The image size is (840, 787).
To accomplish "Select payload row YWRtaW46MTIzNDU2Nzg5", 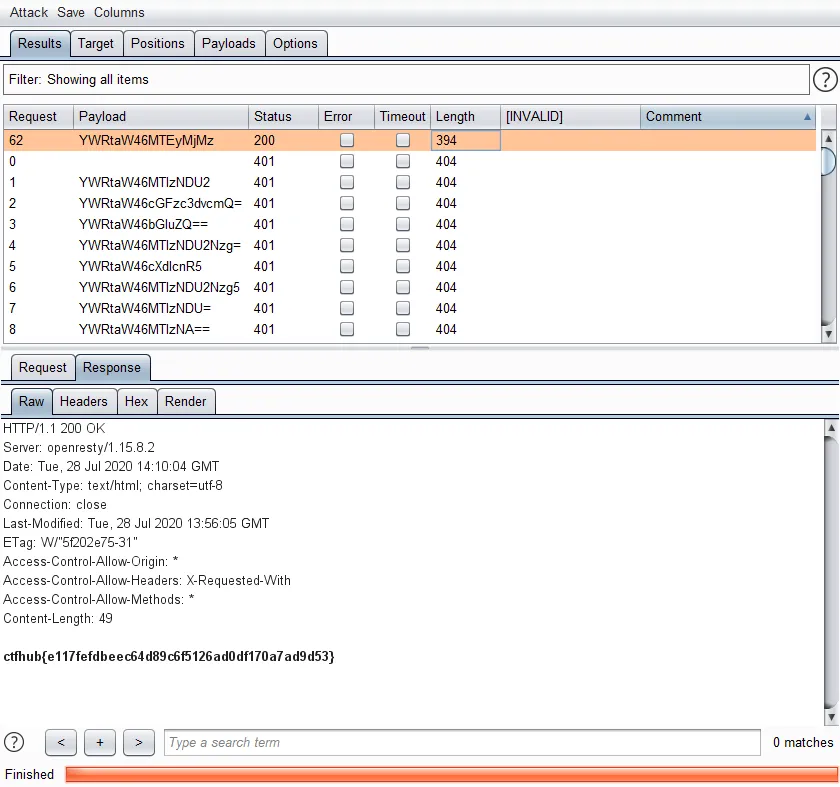I will point(410,287).
